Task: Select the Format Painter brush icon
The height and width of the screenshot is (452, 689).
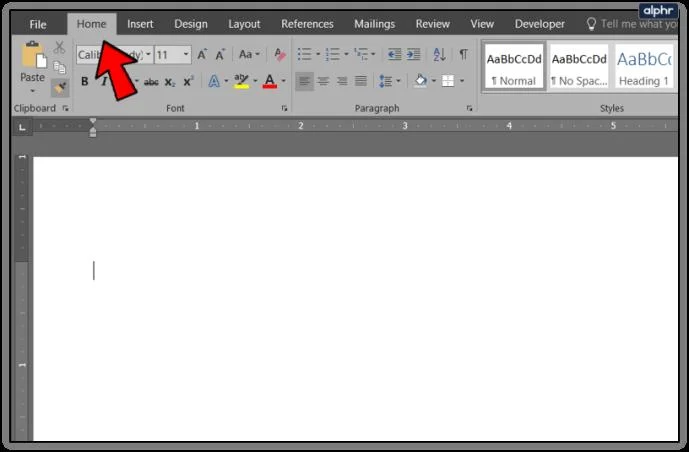Action: click(x=60, y=88)
